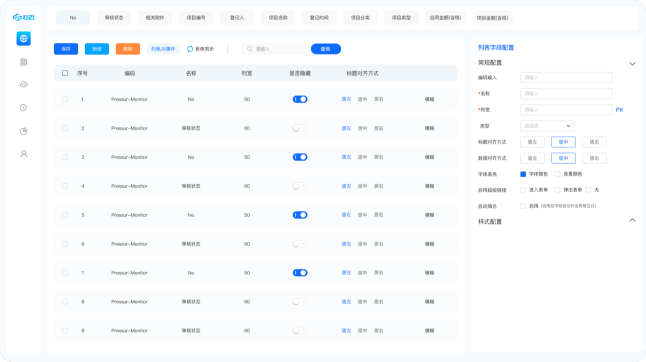Image resolution: width=646 pixels, height=362 pixels.
Task: Click the orange 删除 button
Action: pos(128,49)
